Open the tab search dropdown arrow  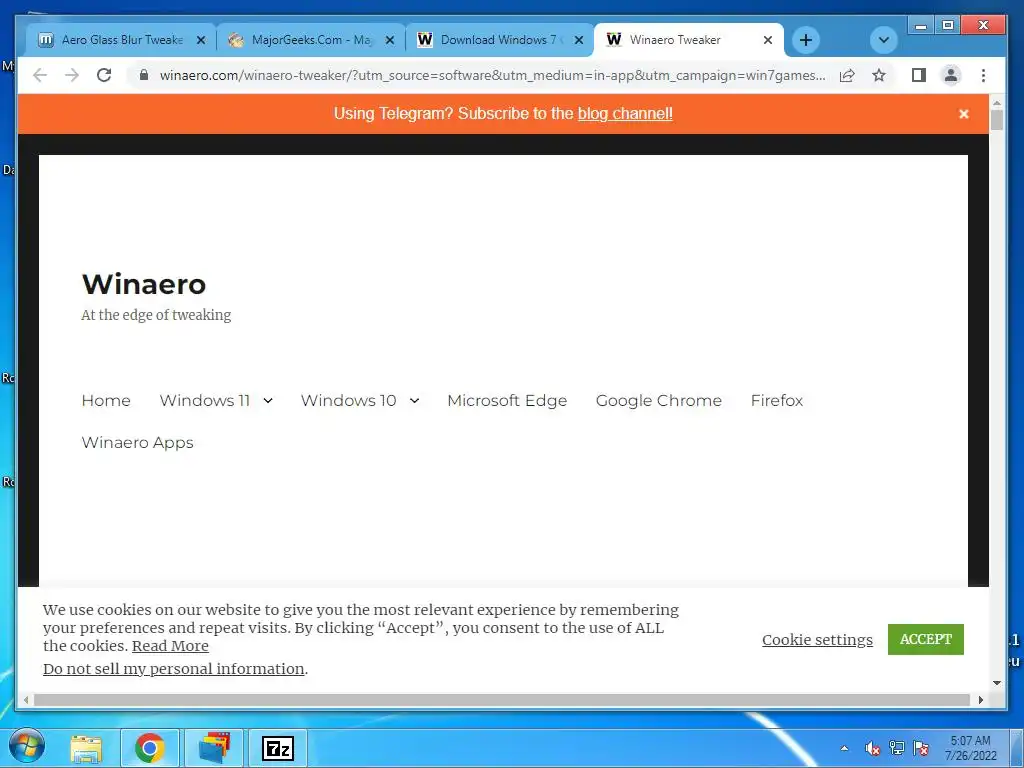[x=884, y=40]
